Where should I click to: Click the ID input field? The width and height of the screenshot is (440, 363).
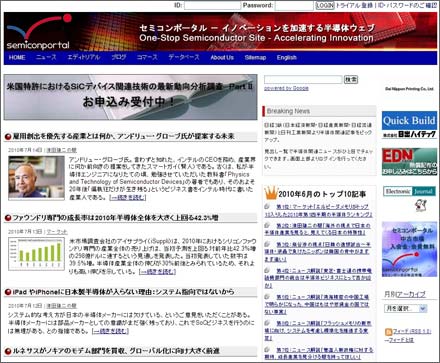click(x=212, y=5)
